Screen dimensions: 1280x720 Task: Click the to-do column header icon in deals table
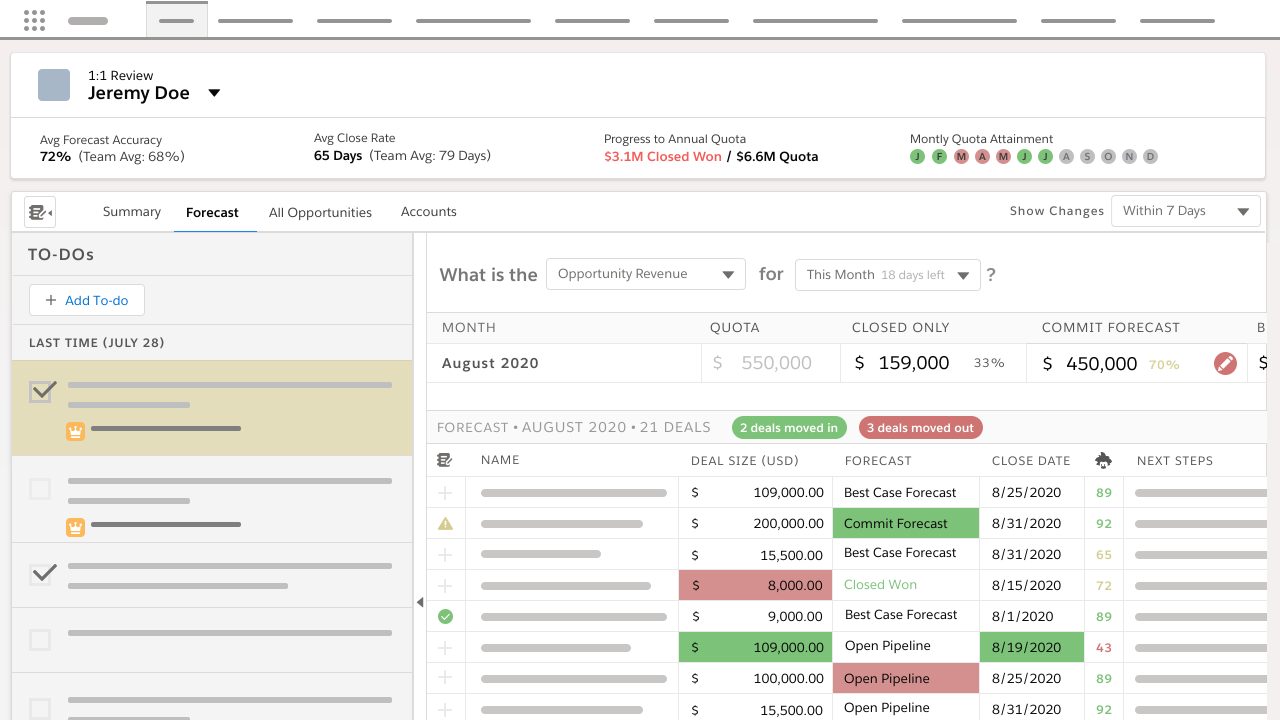445,461
